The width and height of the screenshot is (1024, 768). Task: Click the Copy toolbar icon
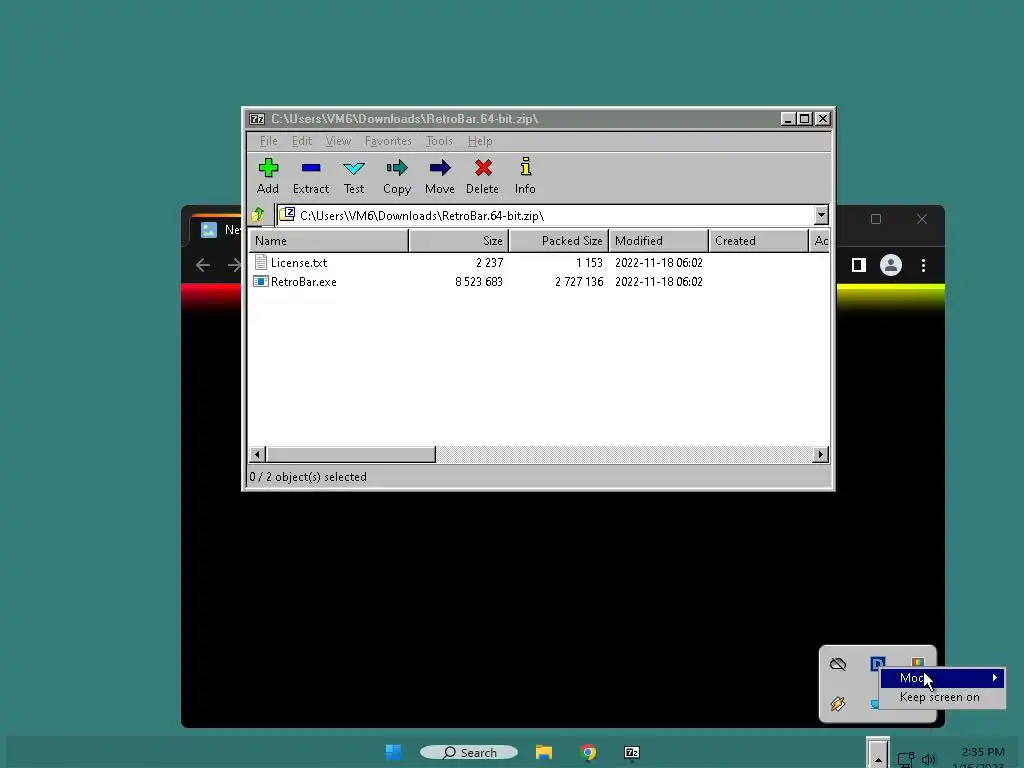(397, 168)
